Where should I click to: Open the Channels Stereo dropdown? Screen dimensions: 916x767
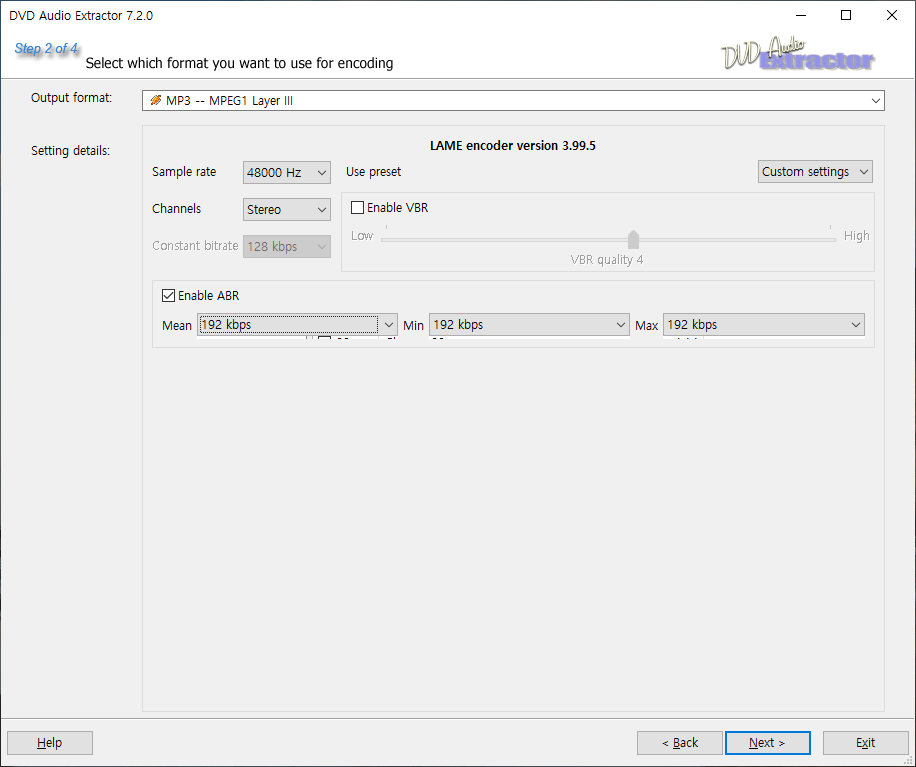pyautogui.click(x=286, y=209)
